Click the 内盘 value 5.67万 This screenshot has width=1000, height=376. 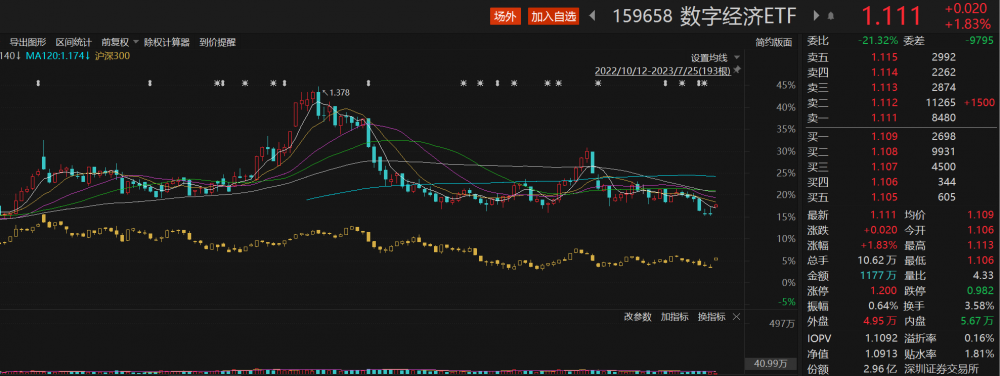point(976,322)
